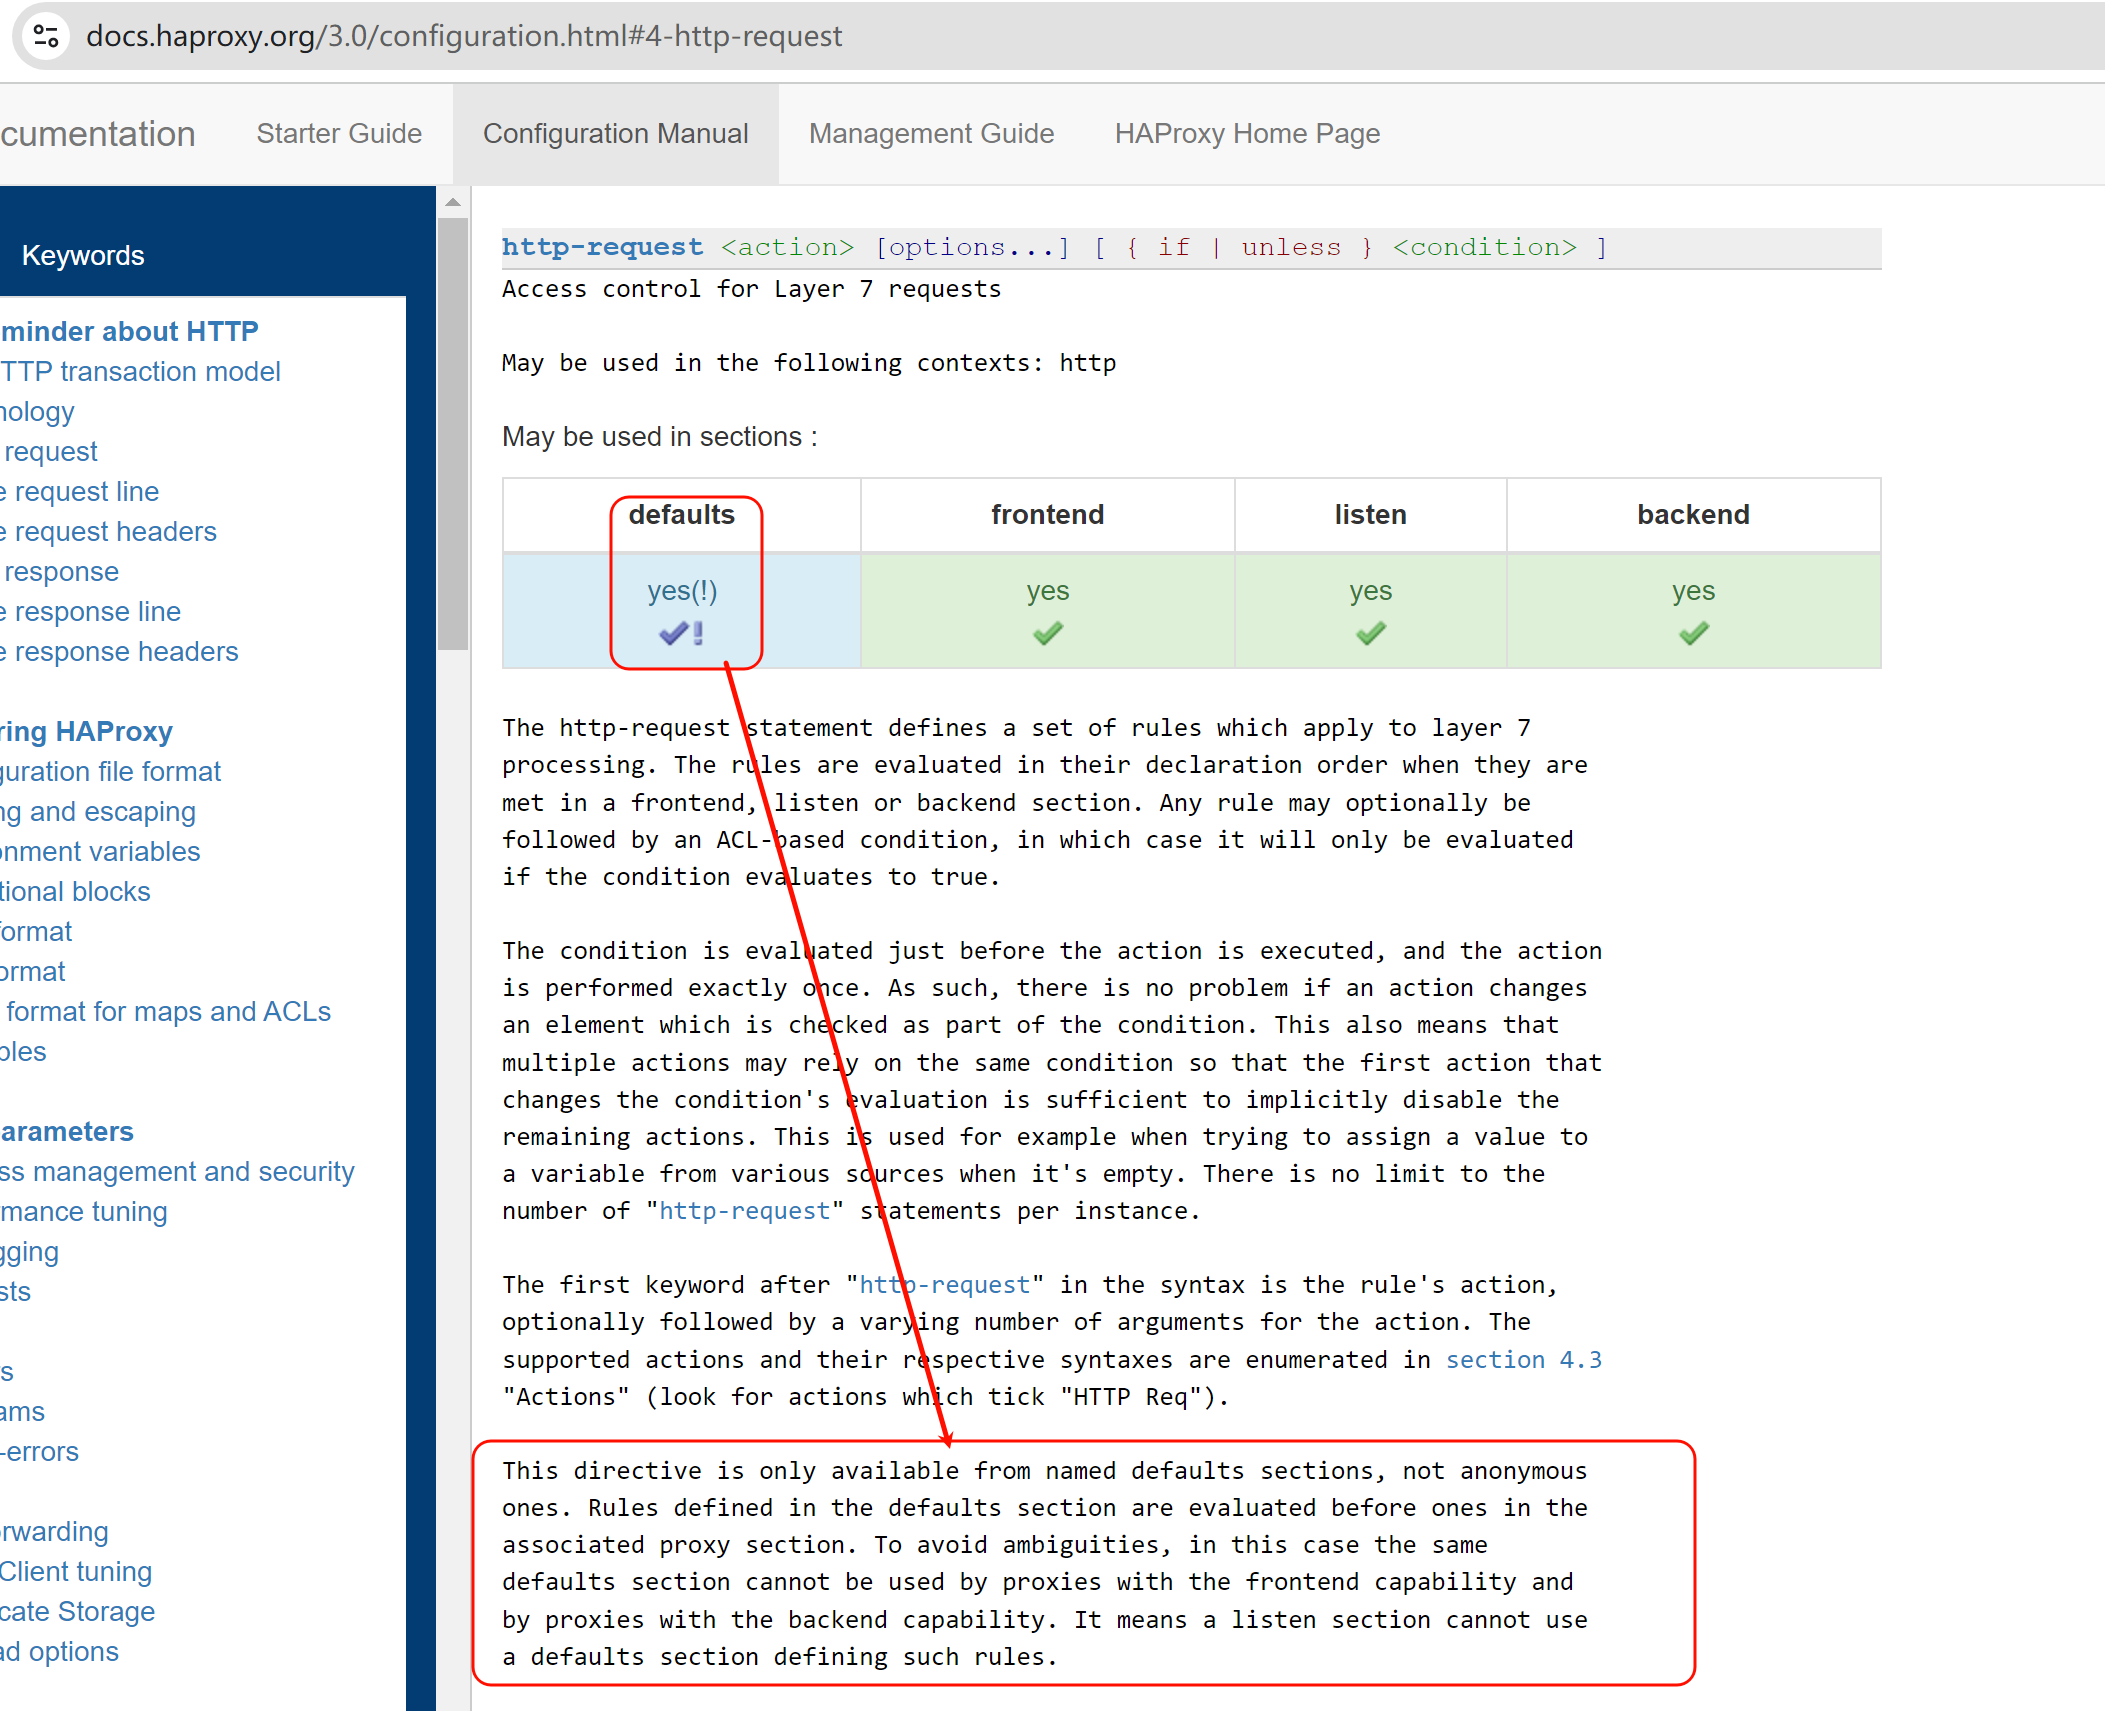Open 'Client tuning' in the sidebar
Screen dimensions: 2105x1711
(76, 1572)
